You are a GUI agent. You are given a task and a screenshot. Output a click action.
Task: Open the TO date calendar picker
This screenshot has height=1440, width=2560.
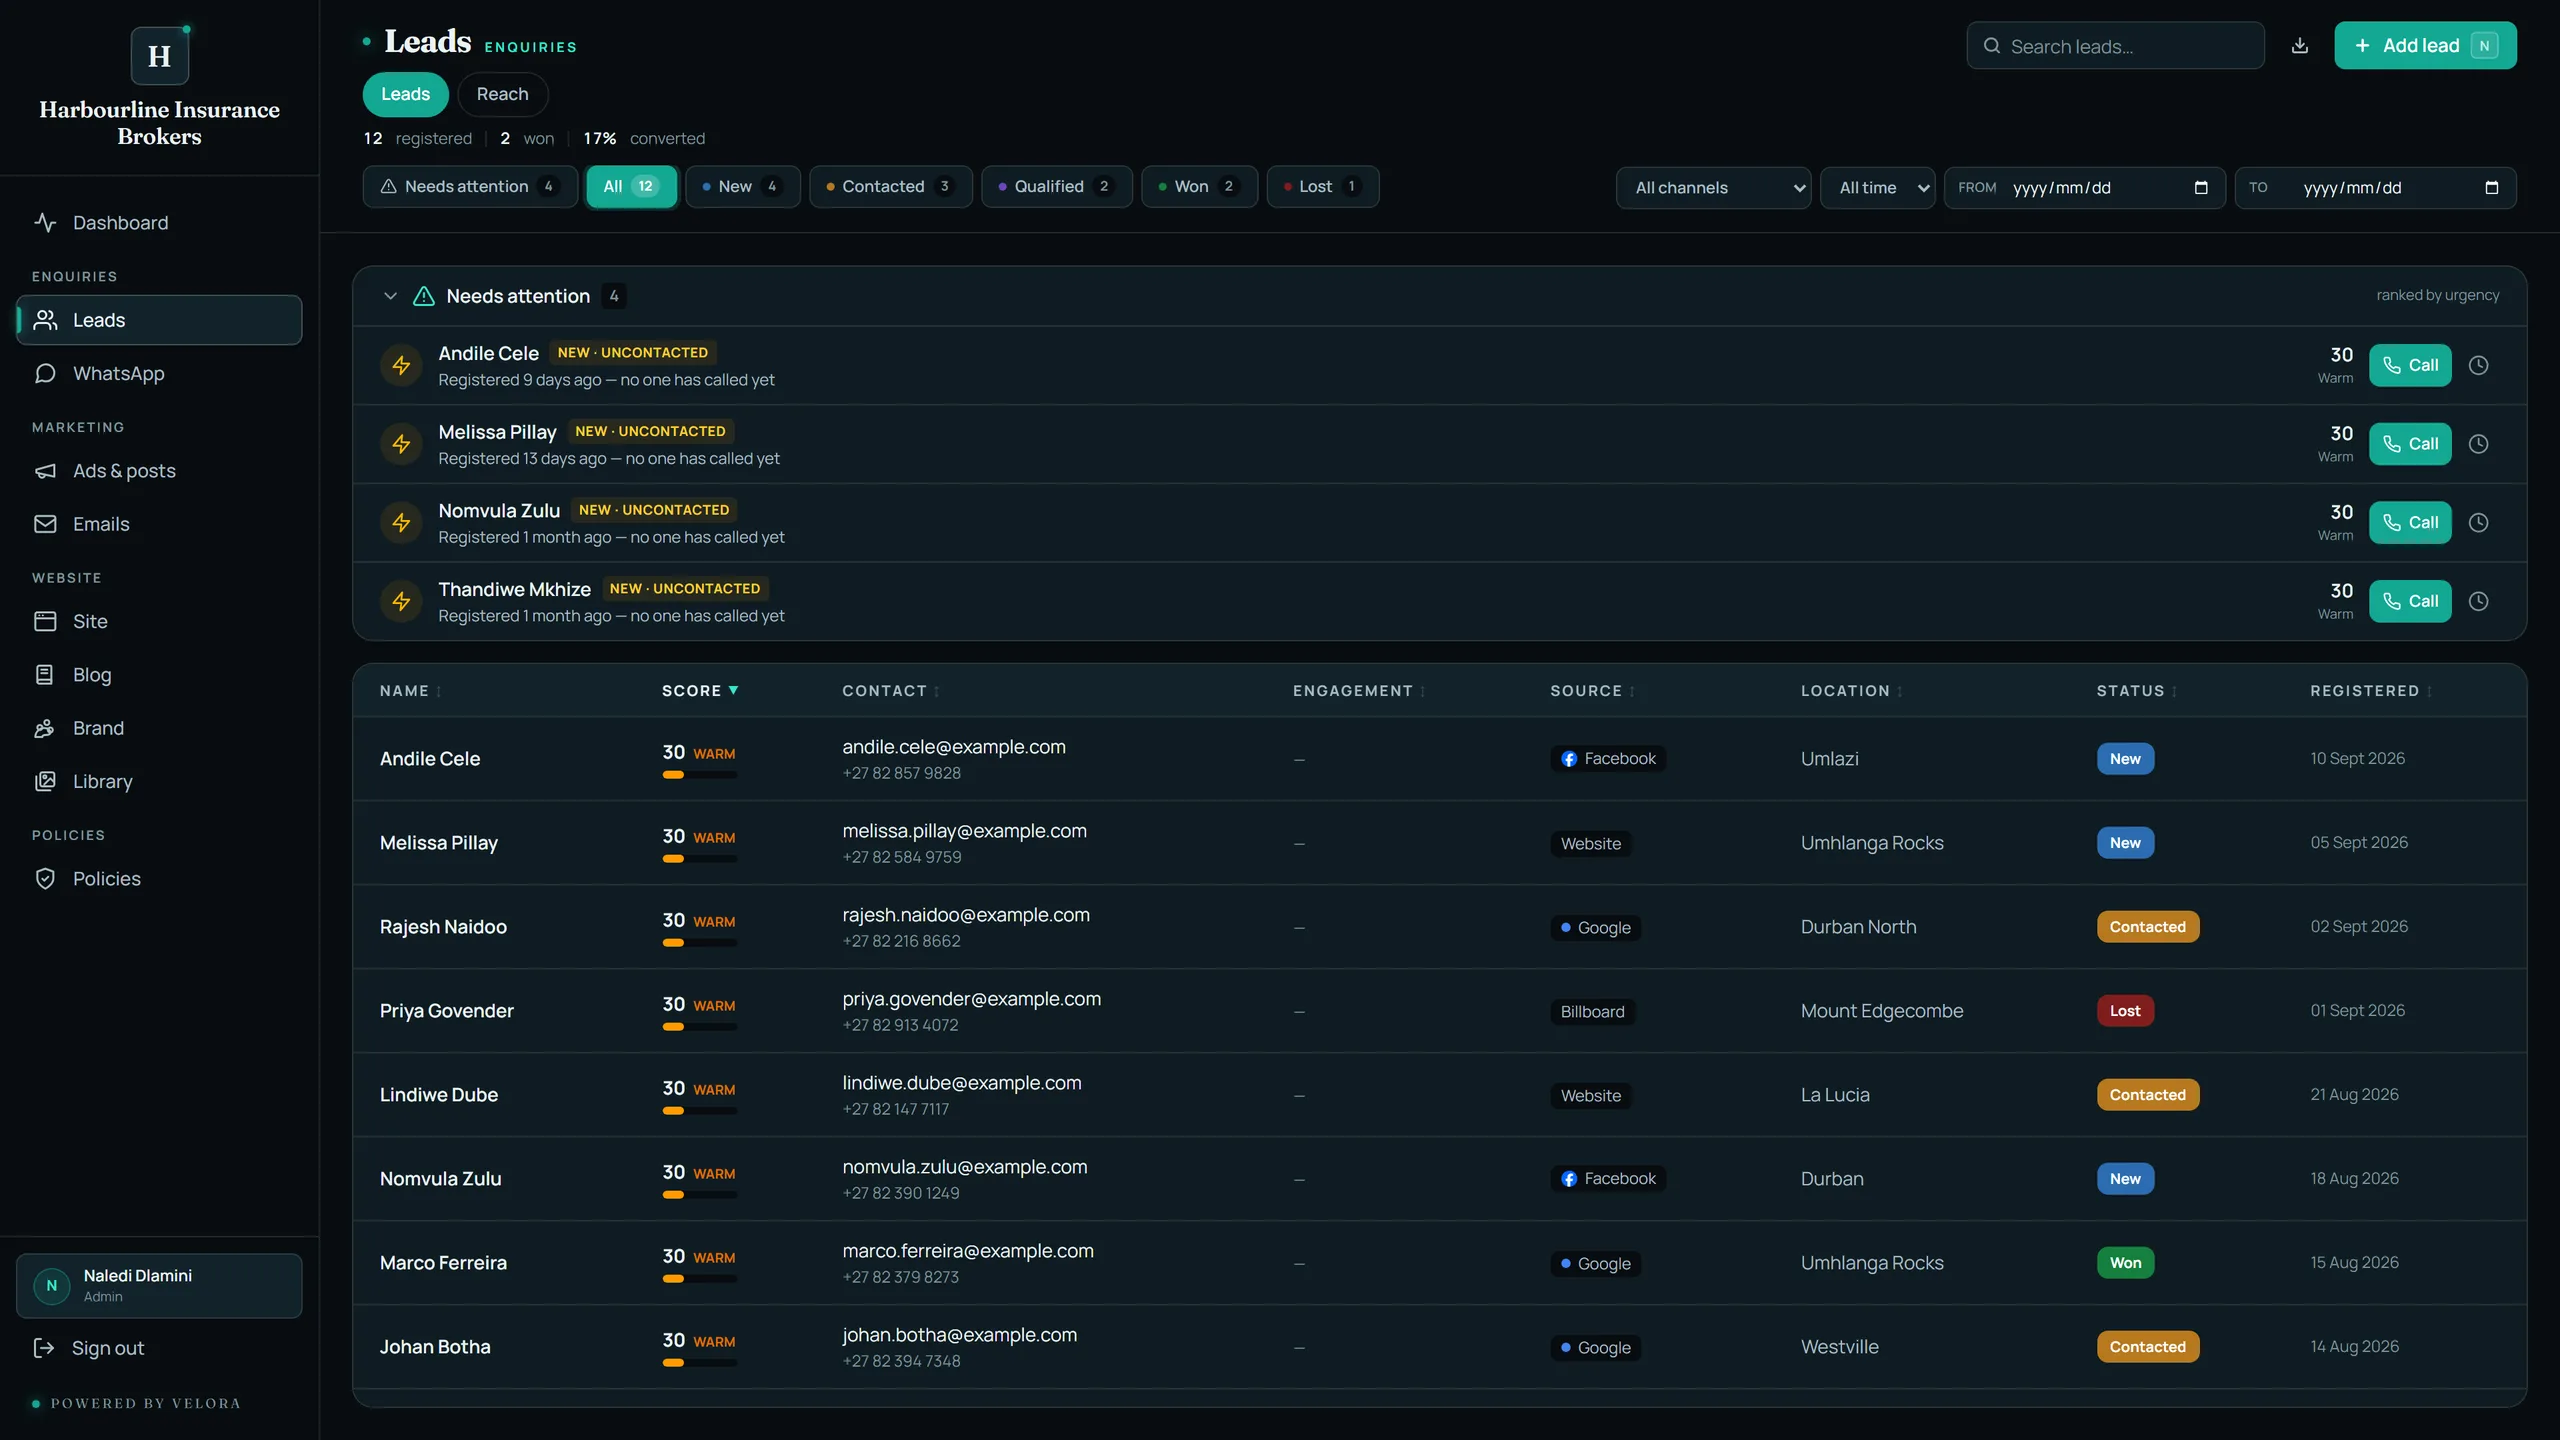(x=2491, y=187)
